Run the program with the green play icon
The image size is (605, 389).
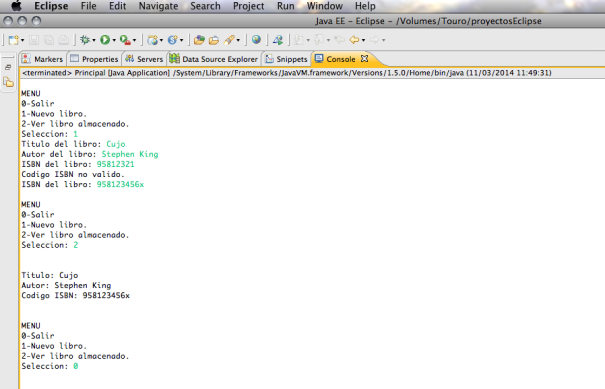point(105,40)
